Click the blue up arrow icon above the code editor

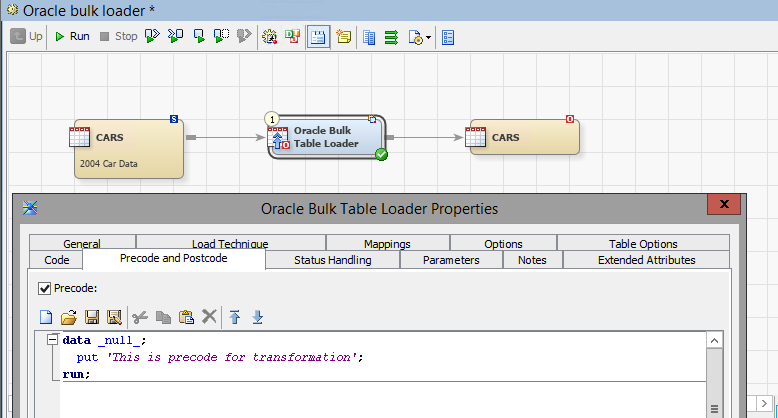tap(235, 317)
